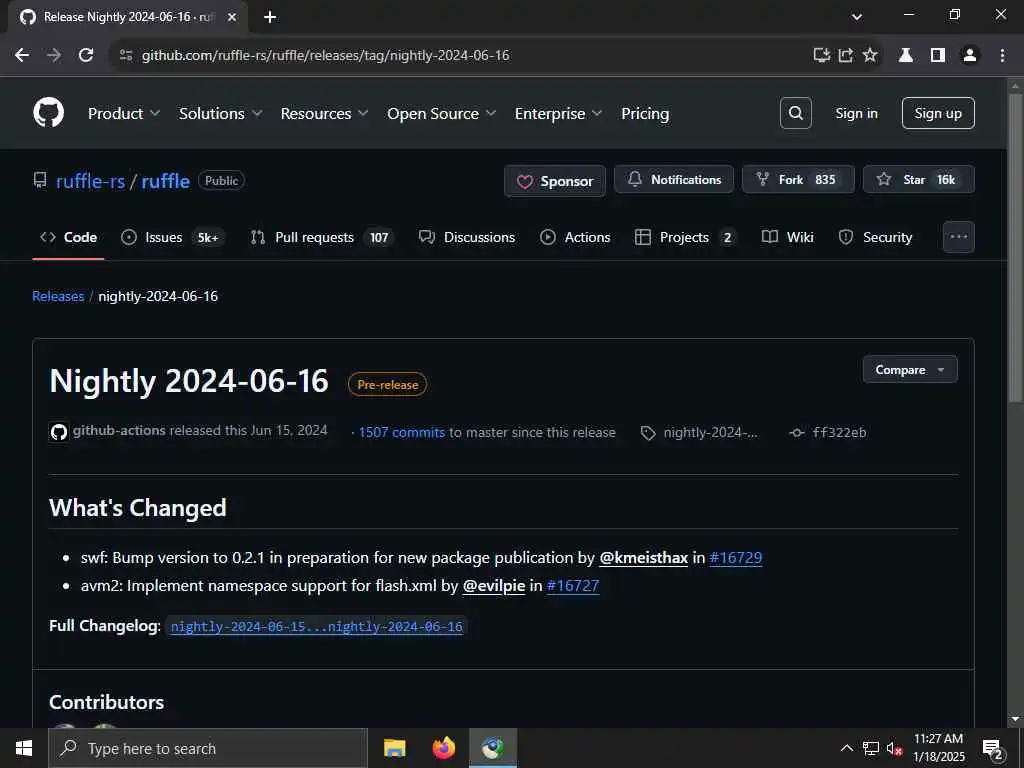Open the 1507 commits link
The image size is (1024, 768).
tap(402, 432)
